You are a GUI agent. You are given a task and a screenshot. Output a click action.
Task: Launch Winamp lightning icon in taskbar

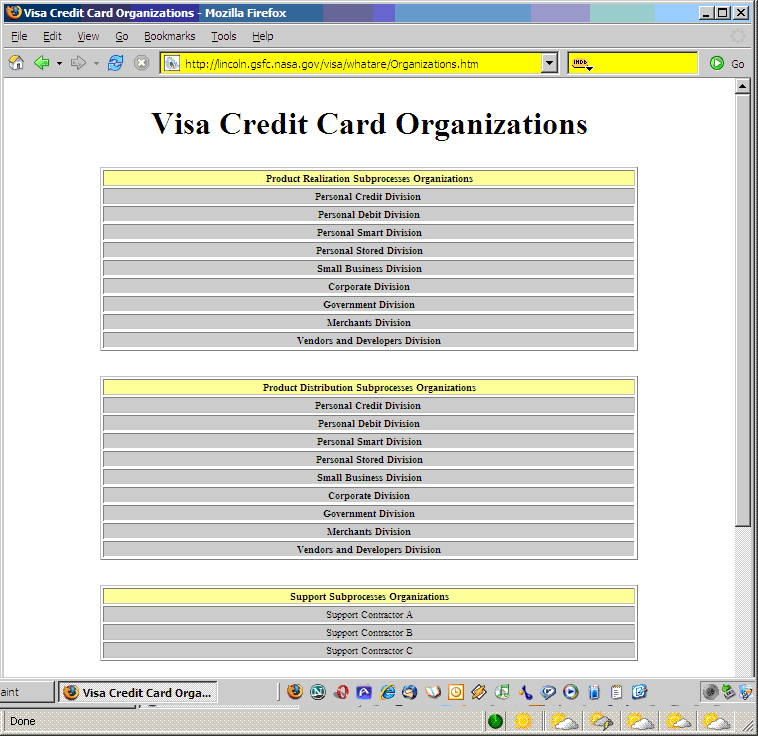(479, 692)
